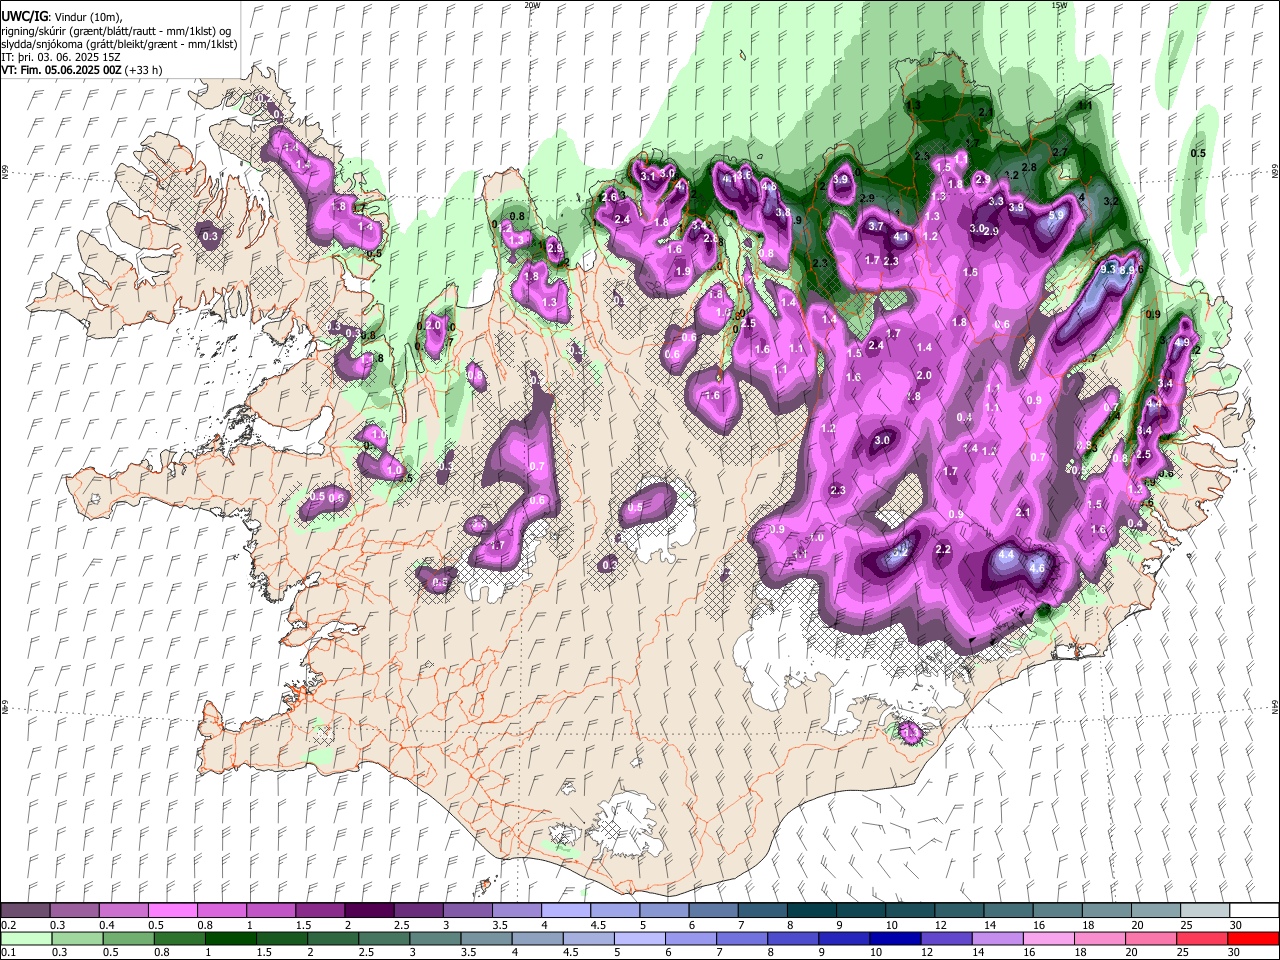Select the rain legend swatch for 8–9 mm
Image resolution: width=1280 pixels, height=960 pixels.
click(x=792, y=938)
